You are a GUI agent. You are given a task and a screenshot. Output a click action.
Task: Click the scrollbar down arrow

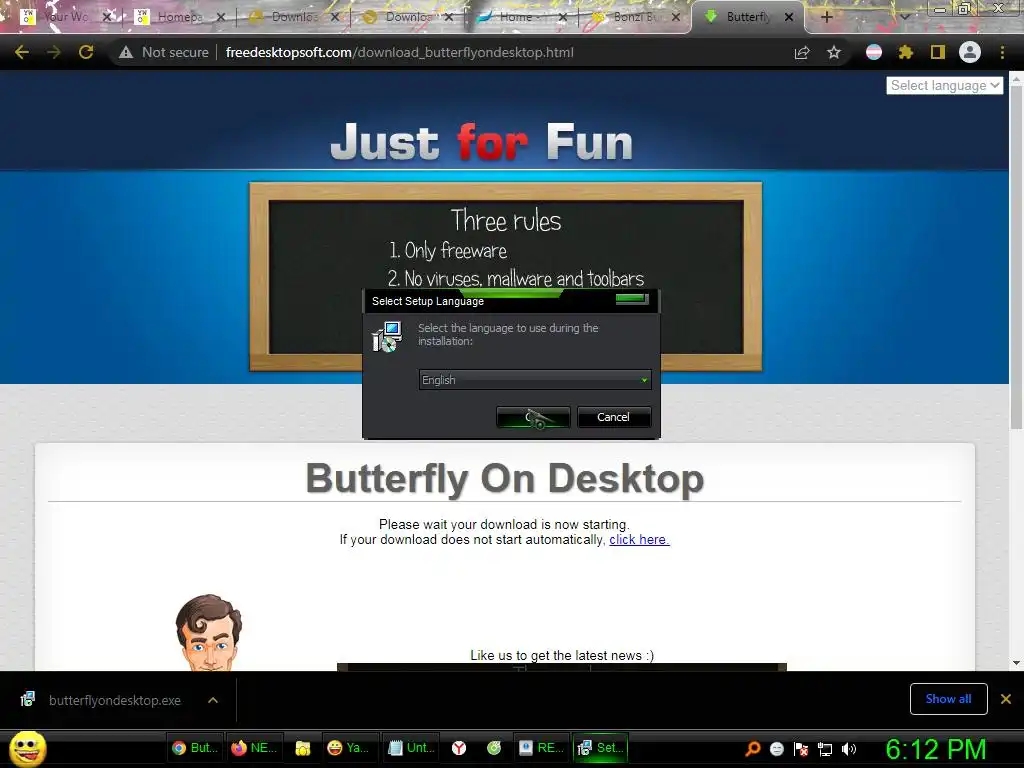click(x=1016, y=663)
